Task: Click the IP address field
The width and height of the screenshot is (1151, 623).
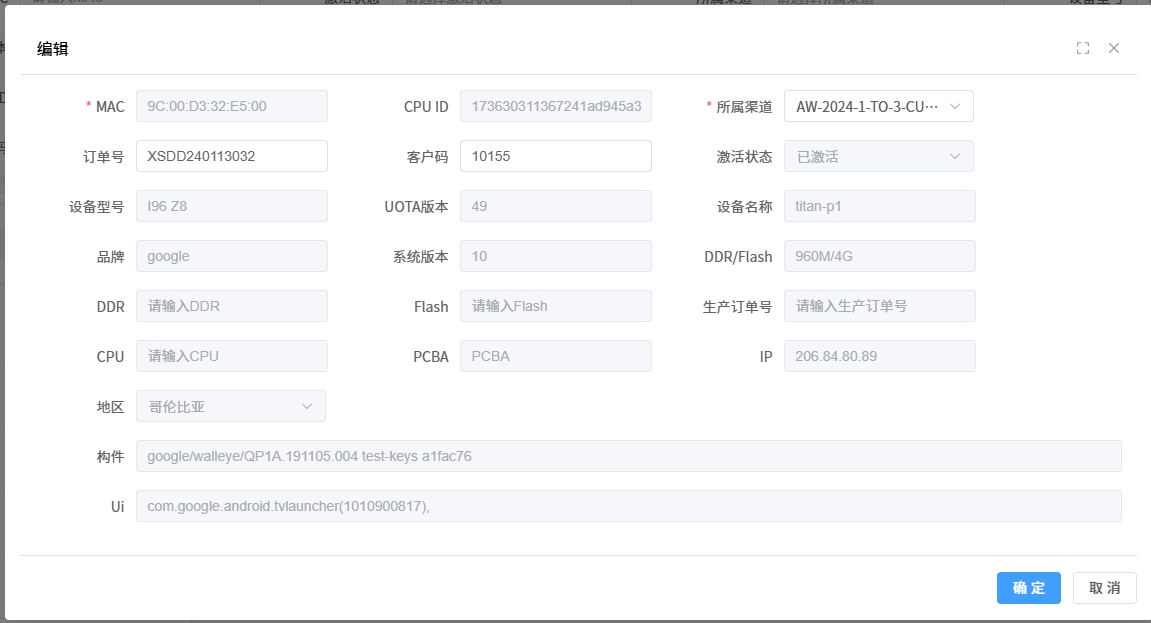Action: (879, 356)
